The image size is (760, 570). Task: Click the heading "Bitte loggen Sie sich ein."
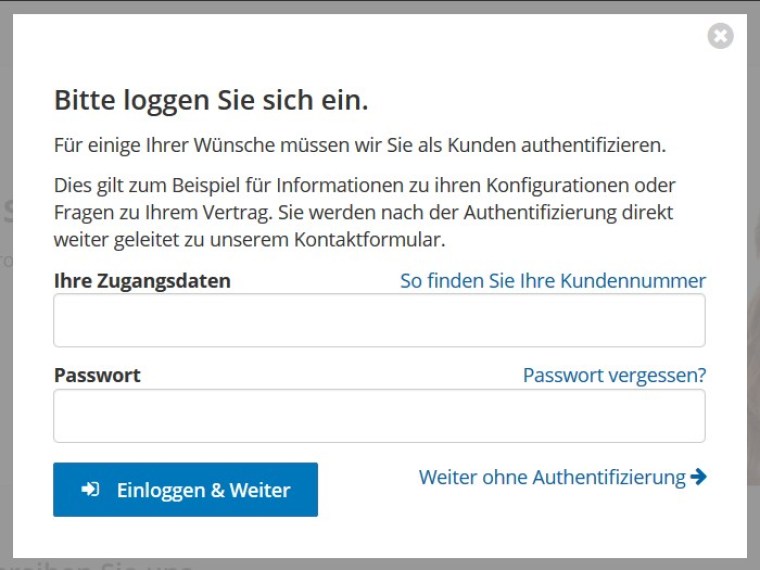coord(211,100)
